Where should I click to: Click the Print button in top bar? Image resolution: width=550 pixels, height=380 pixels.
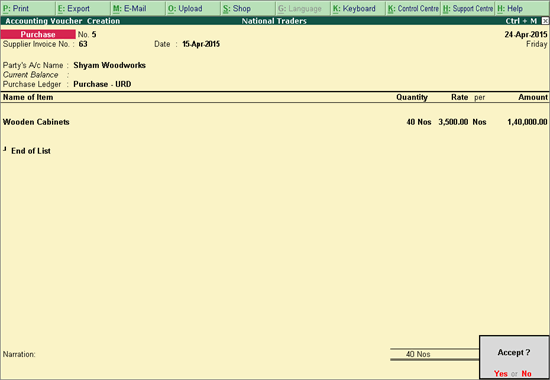point(28,8)
